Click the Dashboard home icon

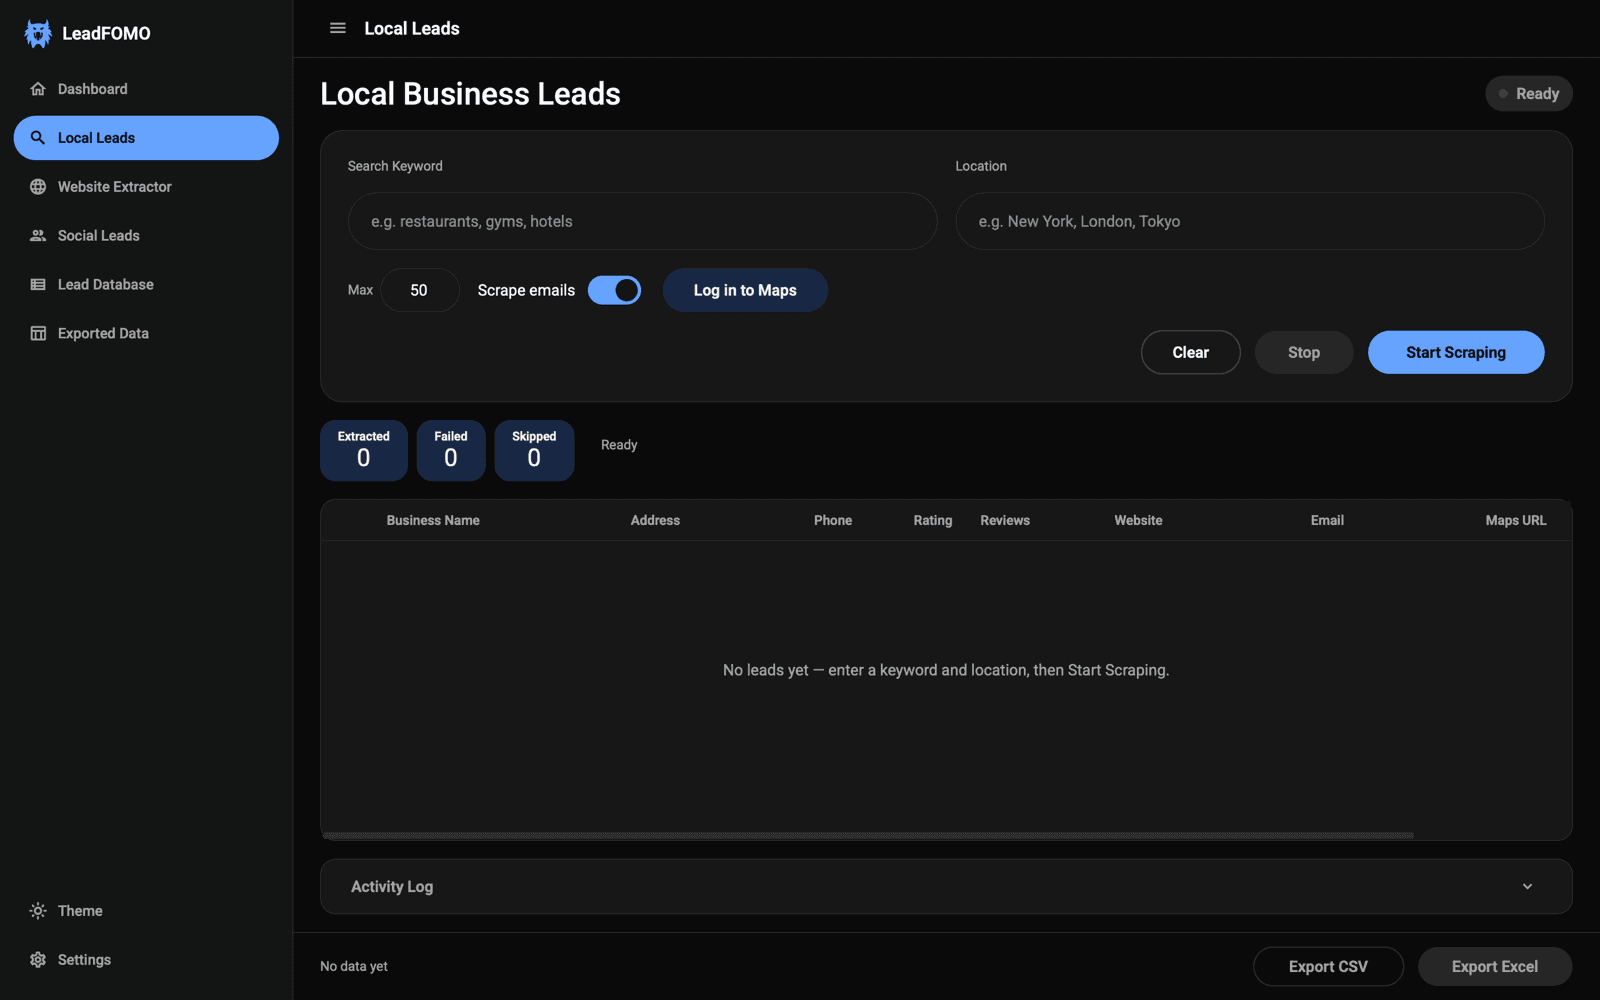pos(38,89)
